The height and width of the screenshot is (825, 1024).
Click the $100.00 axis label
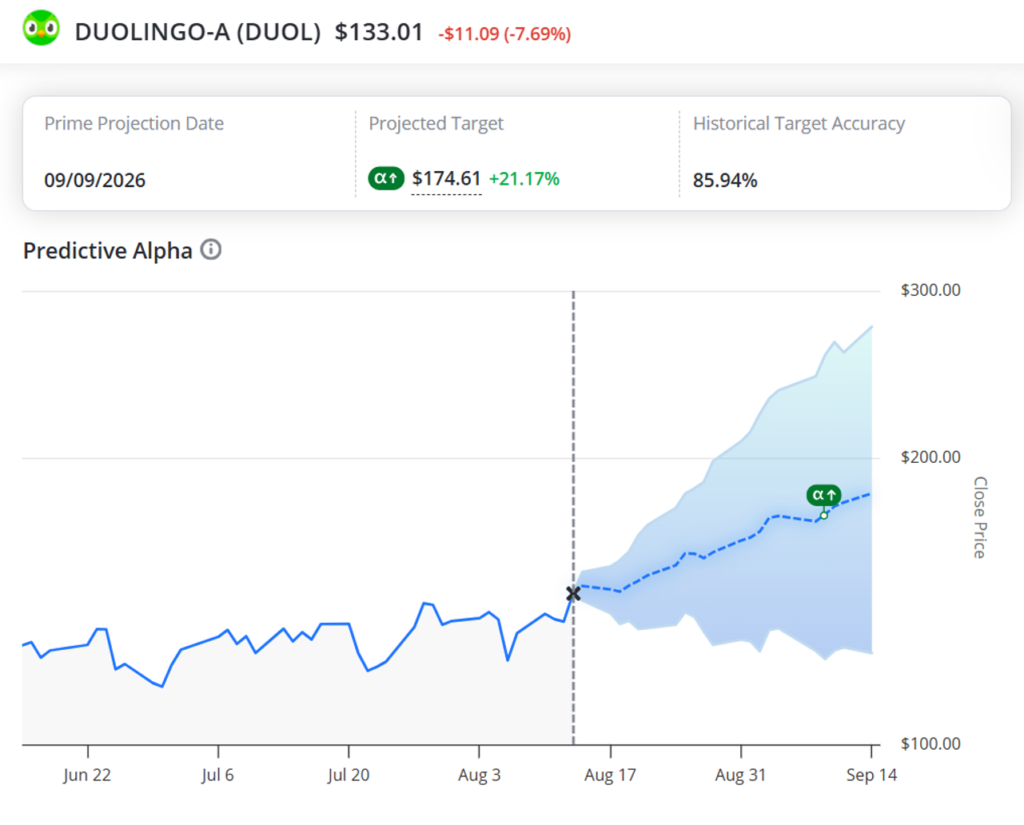[931, 744]
